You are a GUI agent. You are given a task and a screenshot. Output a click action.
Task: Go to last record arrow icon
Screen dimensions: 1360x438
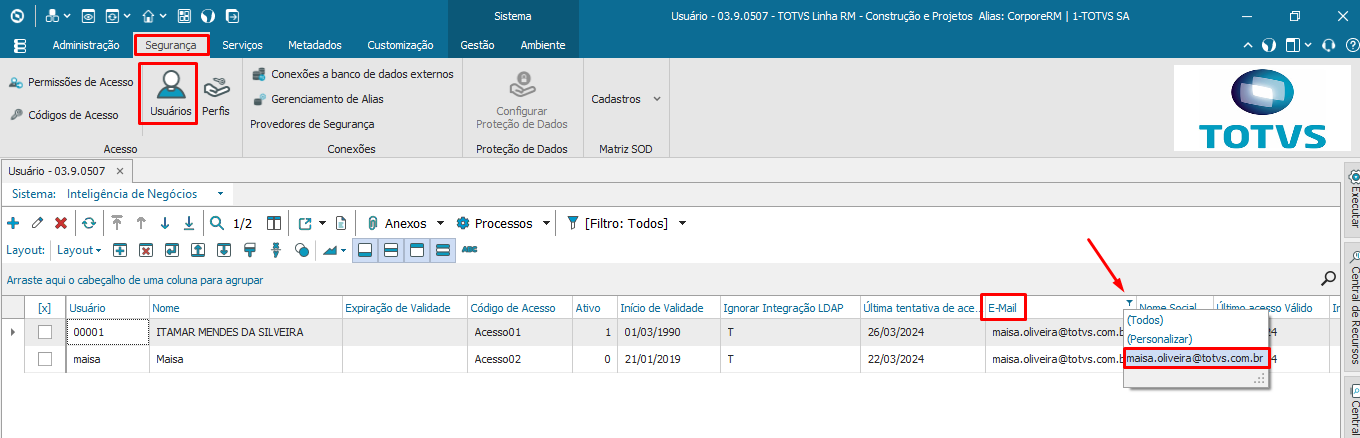click(188, 223)
